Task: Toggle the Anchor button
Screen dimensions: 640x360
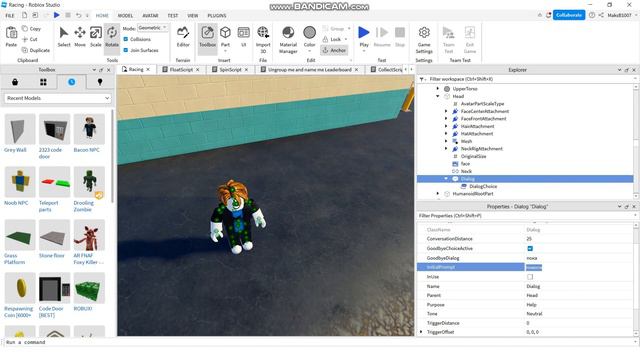Action: click(334, 50)
